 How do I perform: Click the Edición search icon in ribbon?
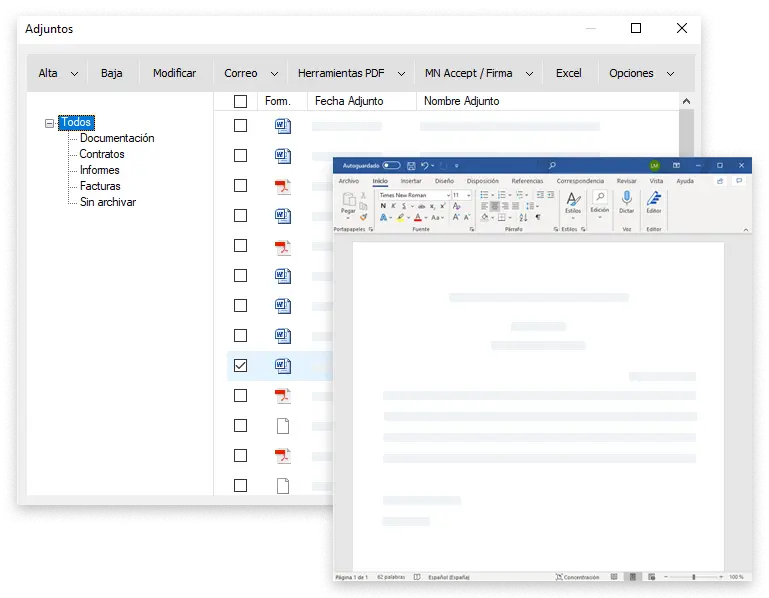(x=600, y=198)
